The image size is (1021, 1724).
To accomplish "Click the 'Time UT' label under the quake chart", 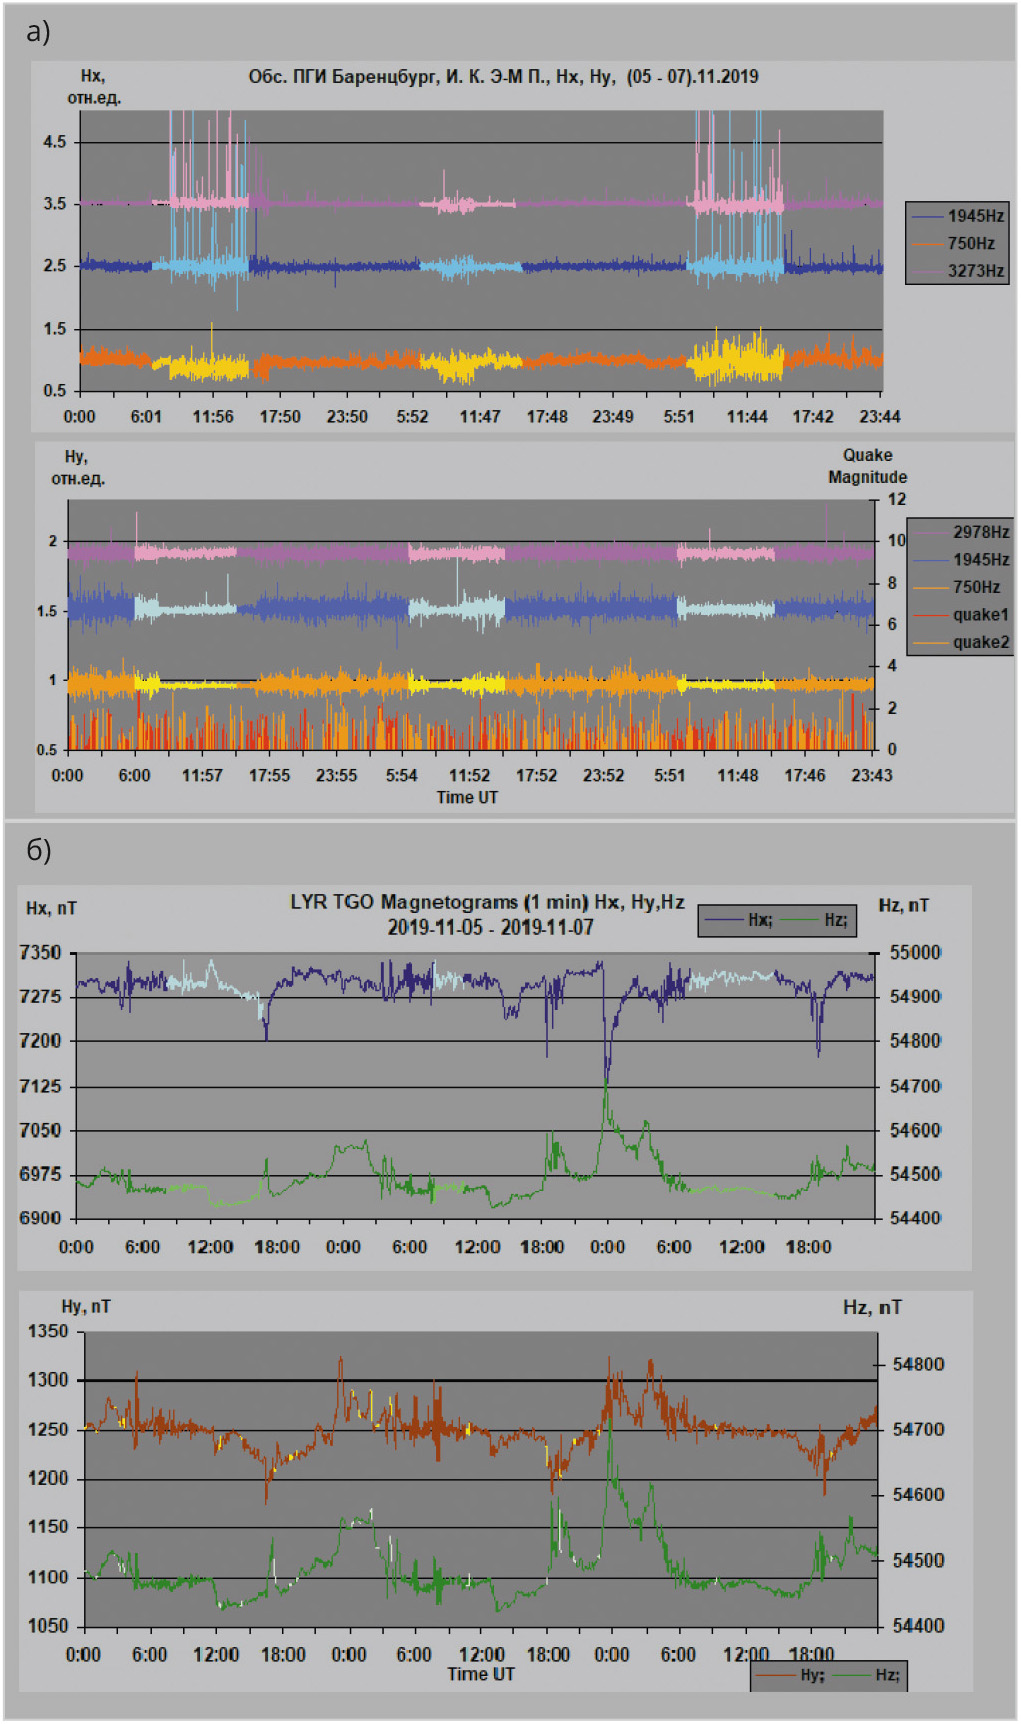I will (467, 797).
